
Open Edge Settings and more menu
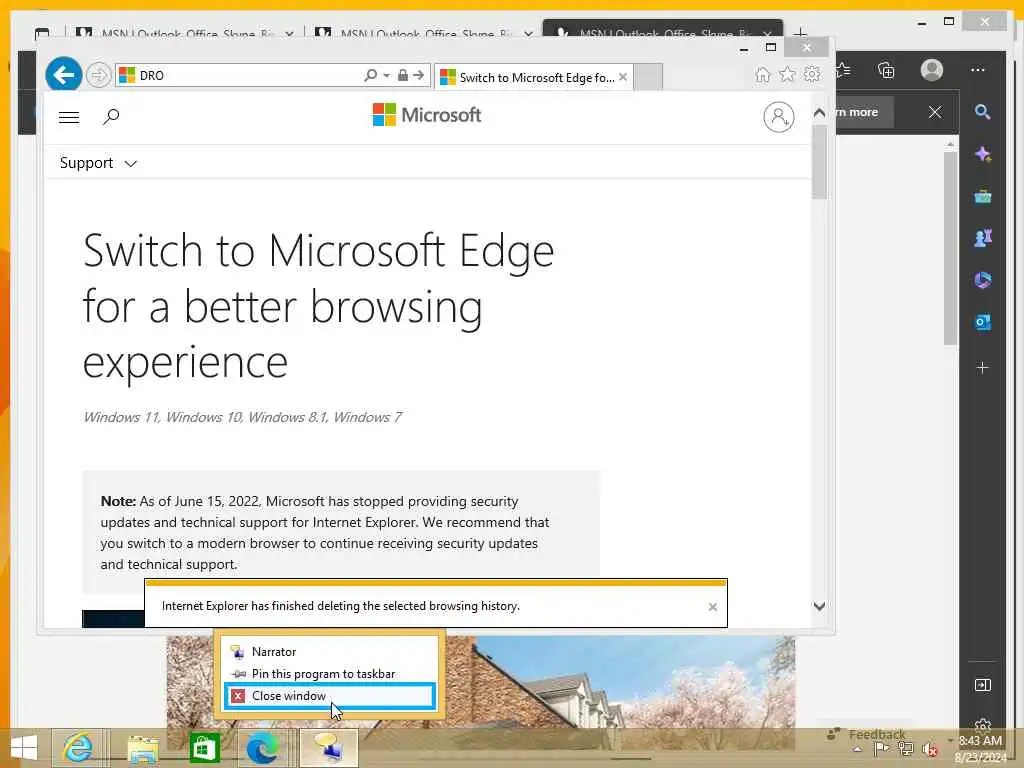click(978, 70)
